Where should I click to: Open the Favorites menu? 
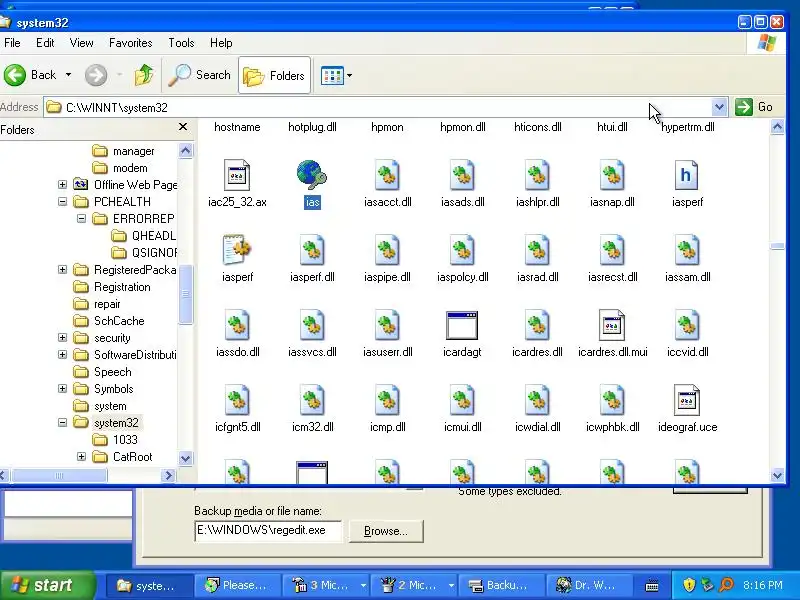(131, 43)
